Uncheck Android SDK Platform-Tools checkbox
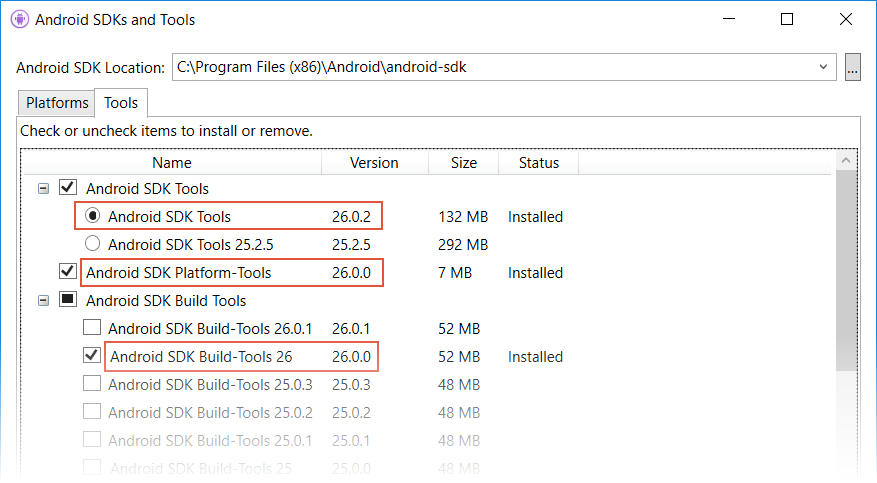The image size is (877, 483). click(x=68, y=271)
